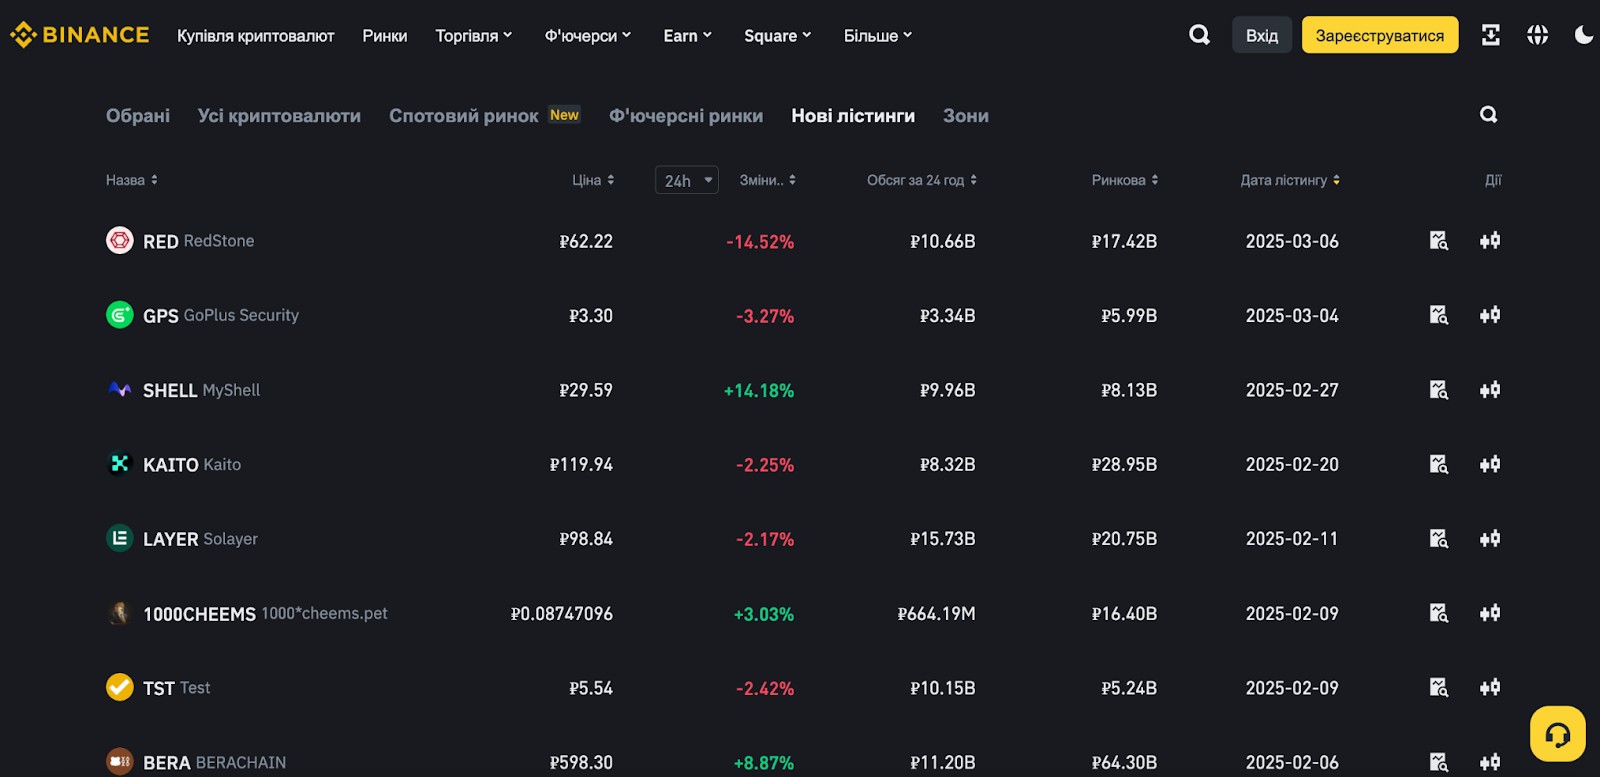Click listing date 2025-02-20
The height and width of the screenshot is (777, 1600).
tap(1292, 464)
